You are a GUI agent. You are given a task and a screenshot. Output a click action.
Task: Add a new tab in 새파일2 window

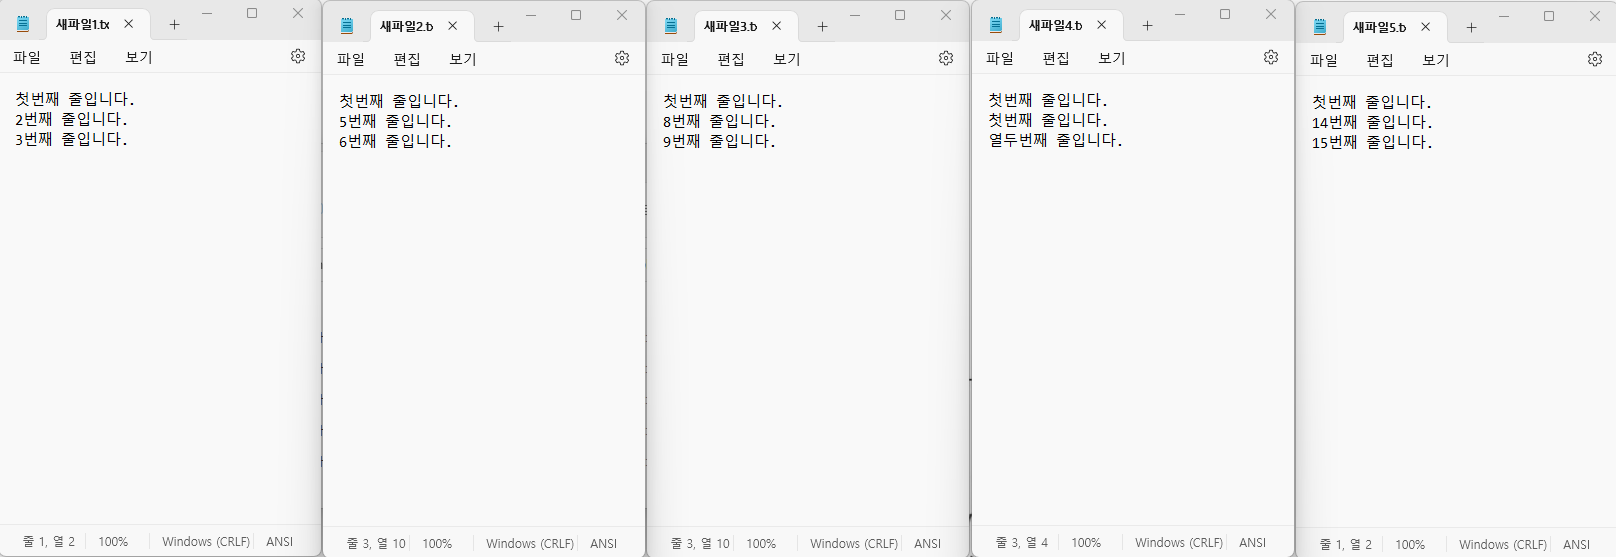coord(498,26)
